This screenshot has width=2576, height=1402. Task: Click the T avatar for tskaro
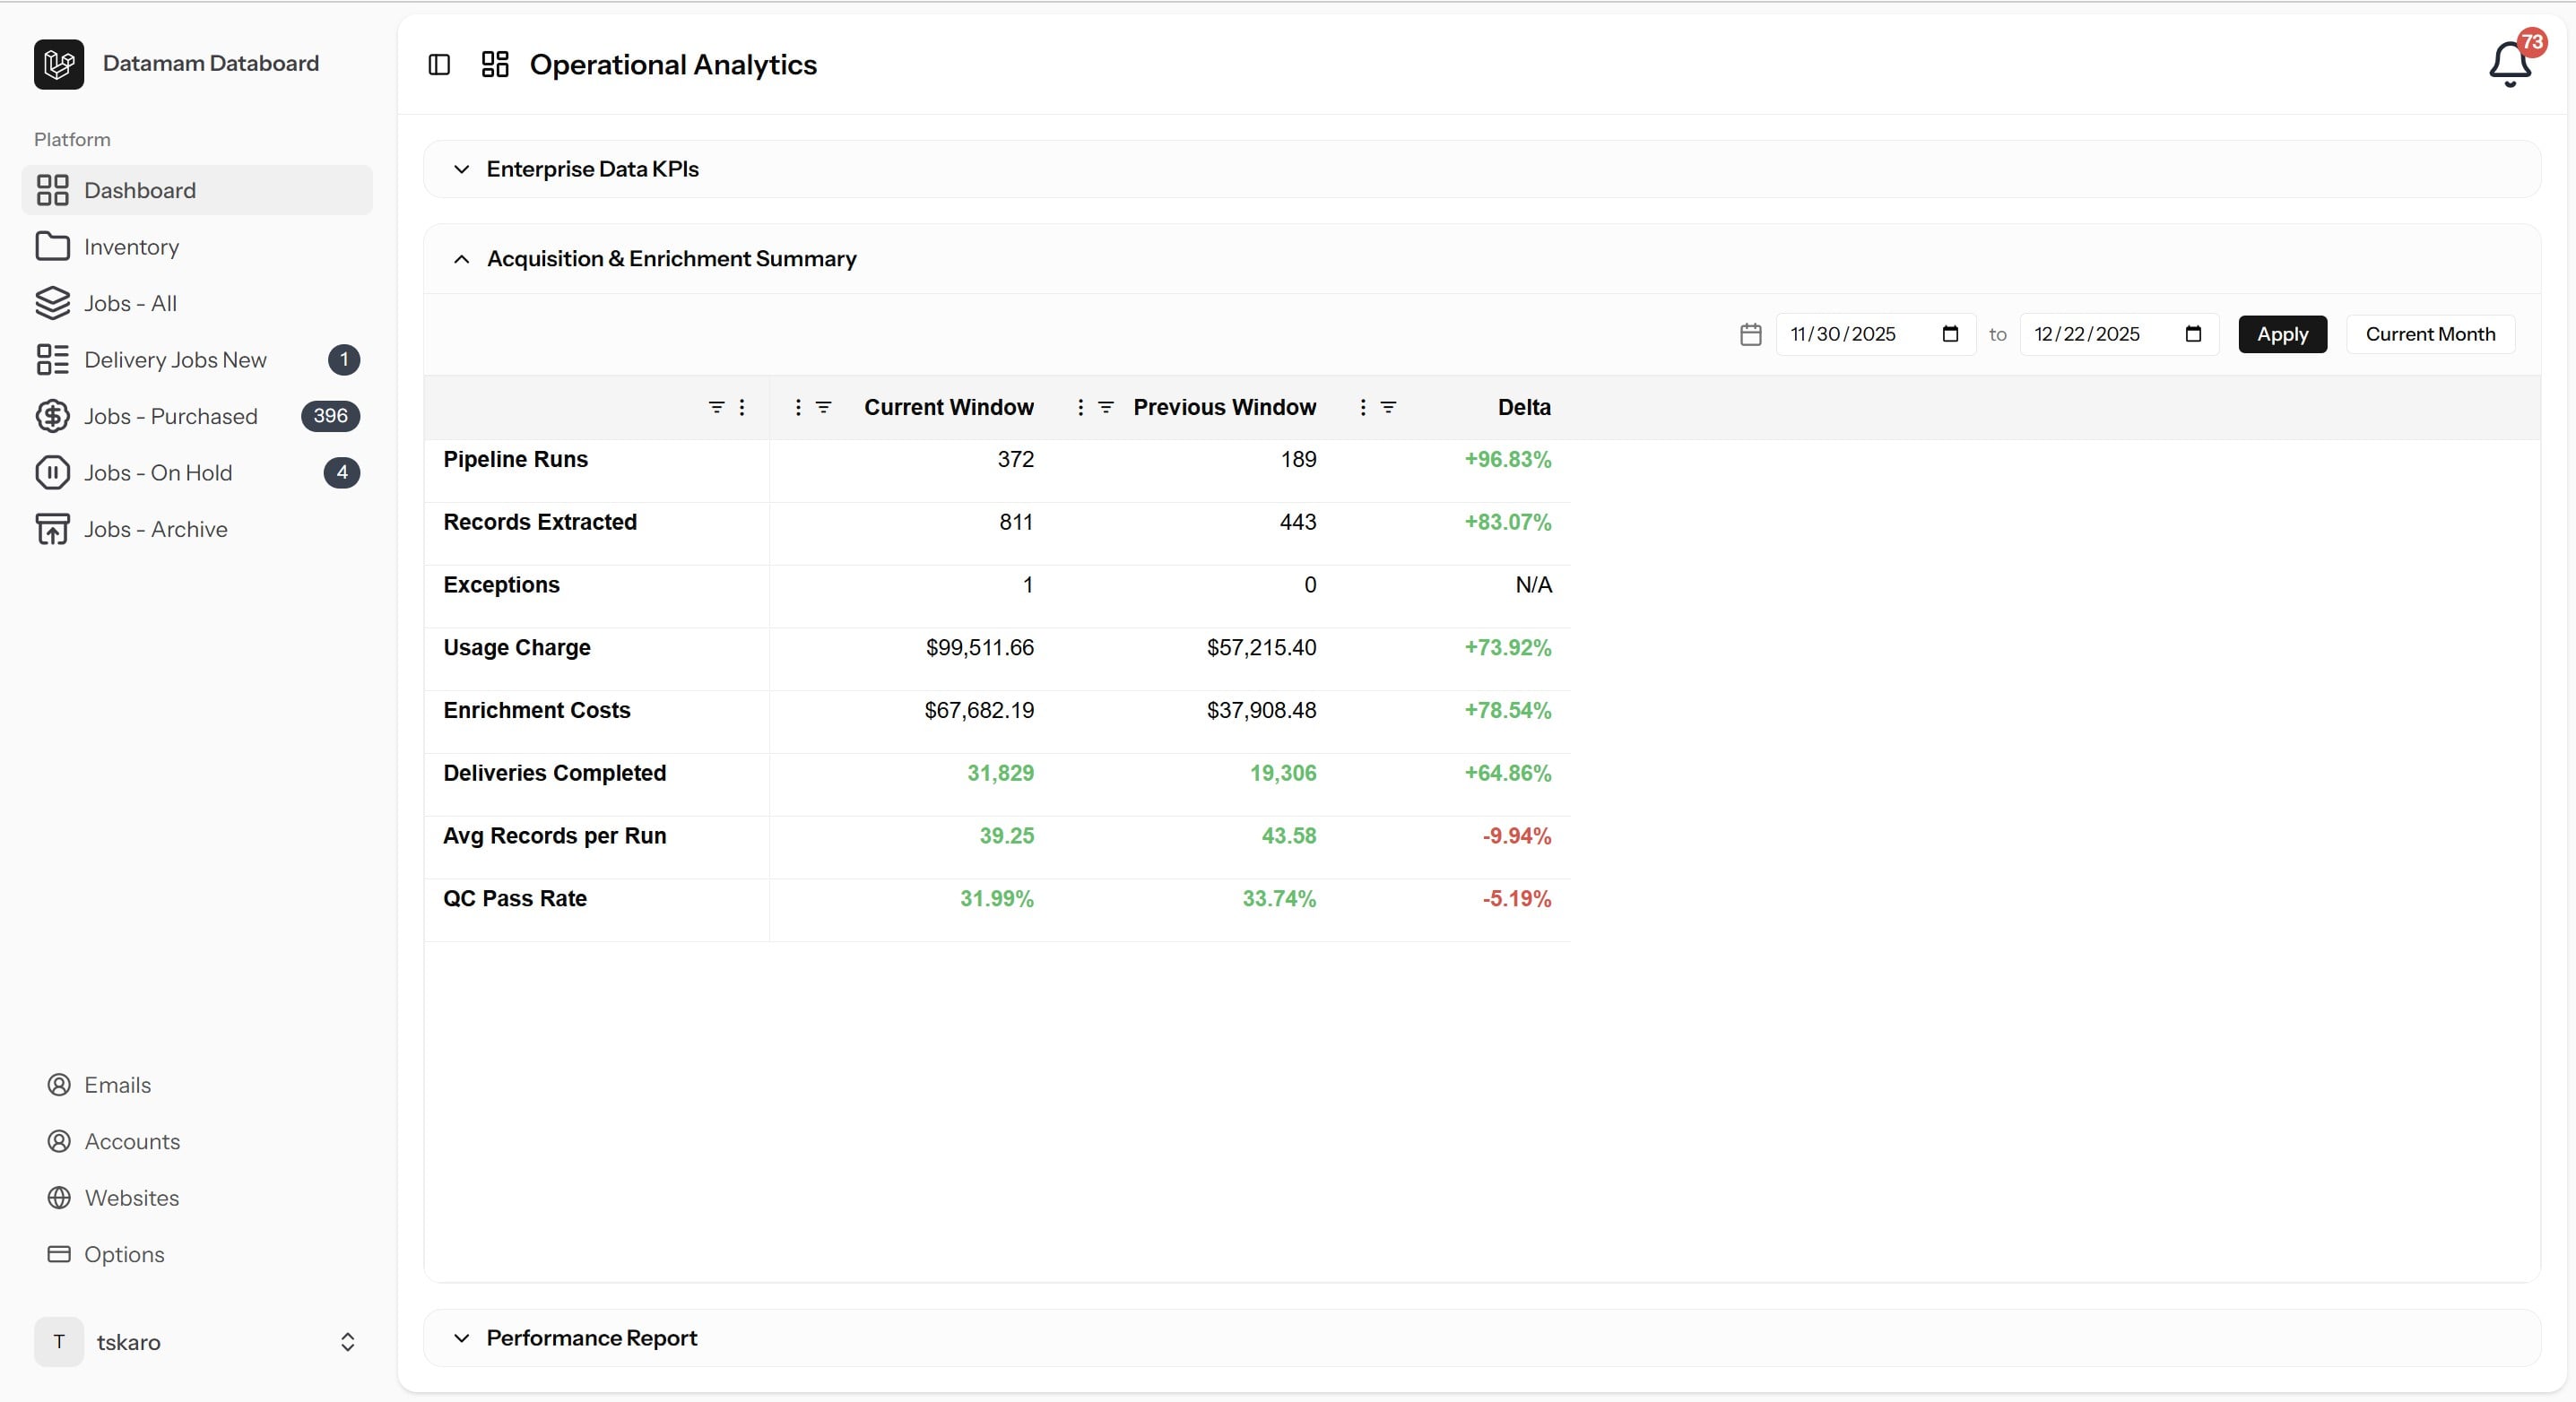pyautogui.click(x=59, y=1342)
